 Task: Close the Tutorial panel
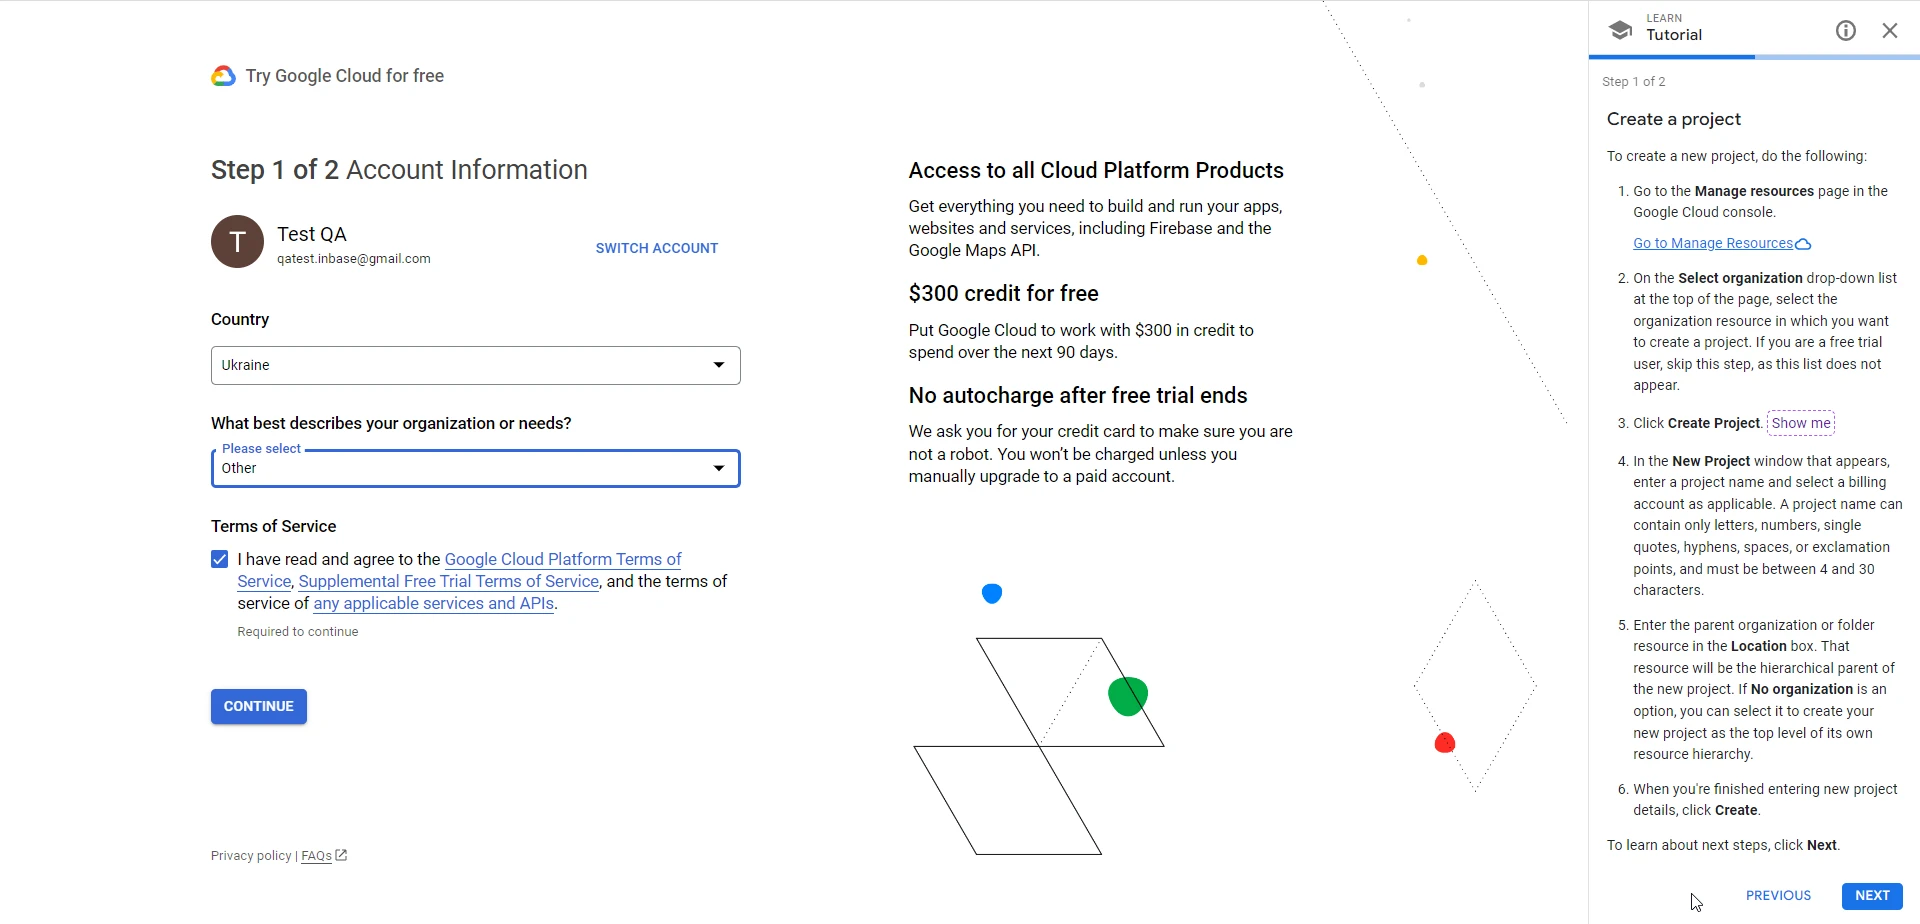(1890, 31)
